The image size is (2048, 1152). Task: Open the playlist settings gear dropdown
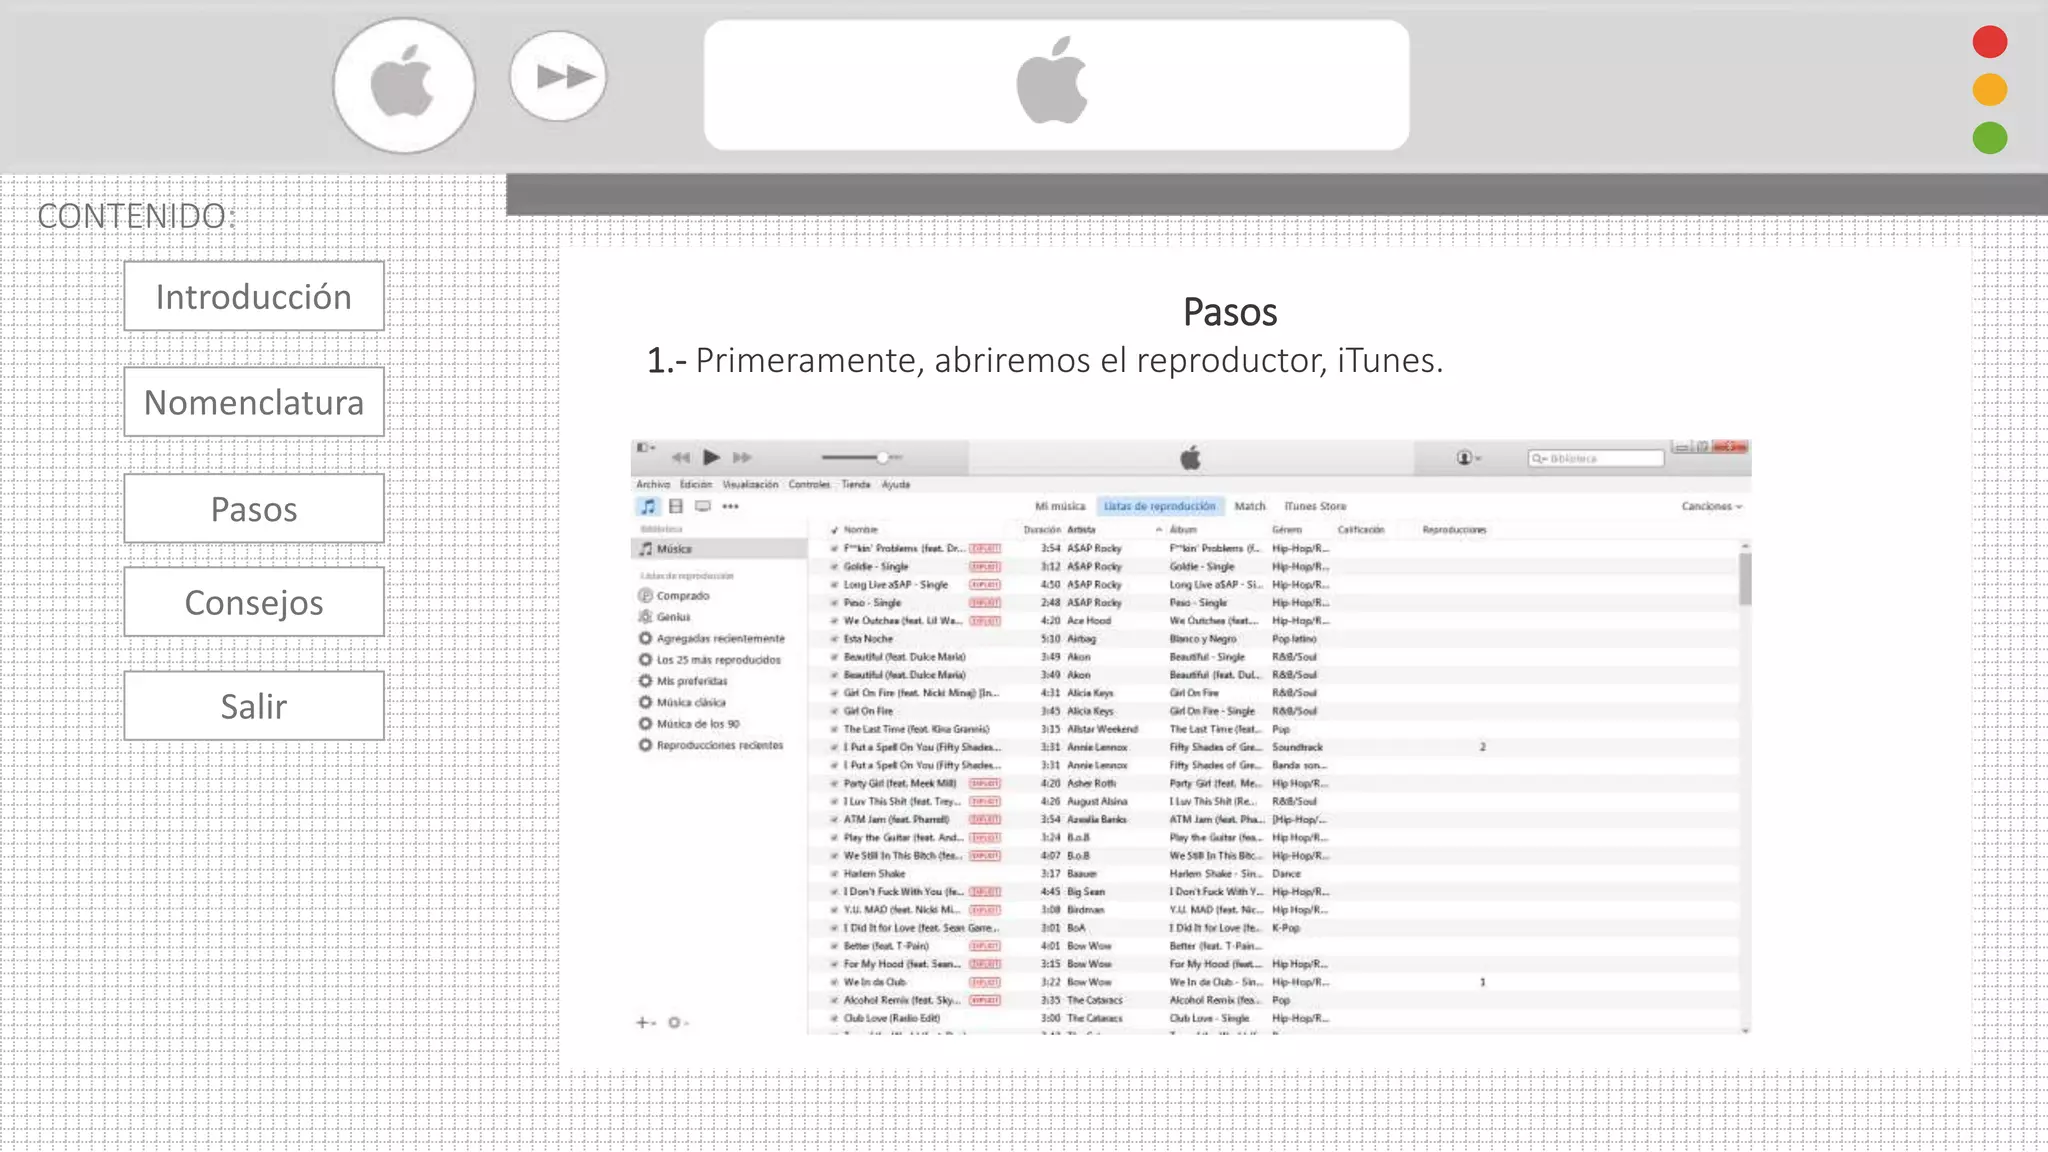pos(678,1022)
